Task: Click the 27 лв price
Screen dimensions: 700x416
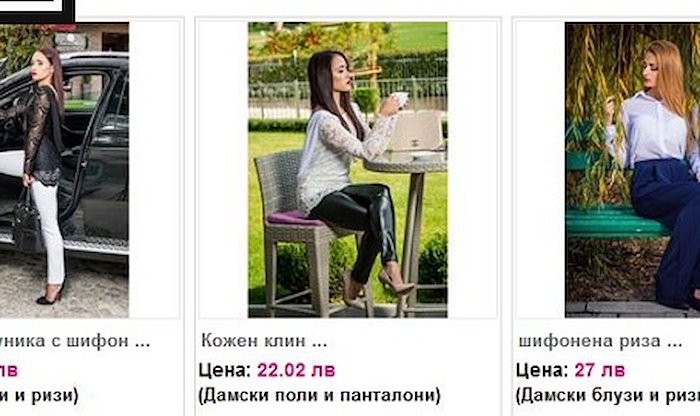Action: (x=600, y=370)
